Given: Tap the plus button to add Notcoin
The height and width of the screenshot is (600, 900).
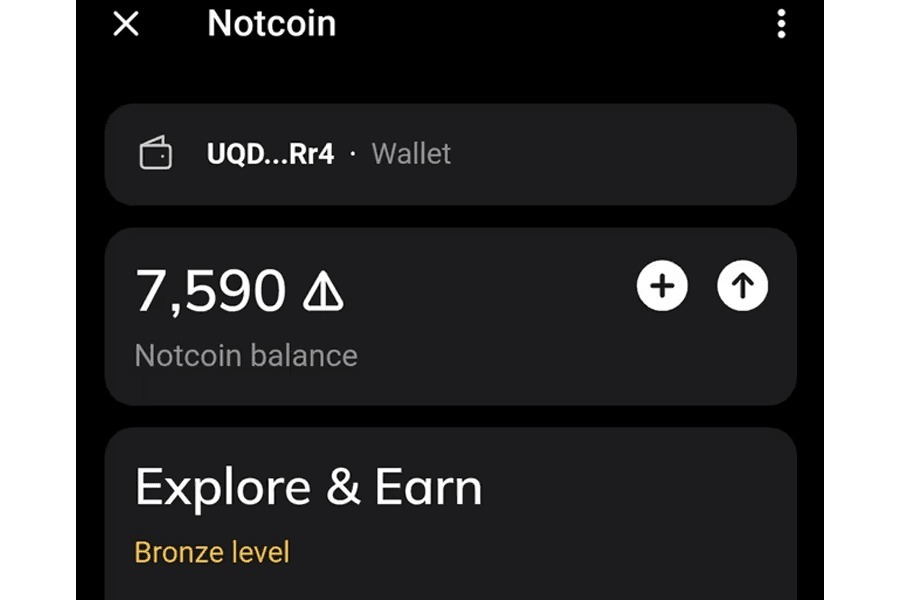Looking at the screenshot, I should point(662,287).
